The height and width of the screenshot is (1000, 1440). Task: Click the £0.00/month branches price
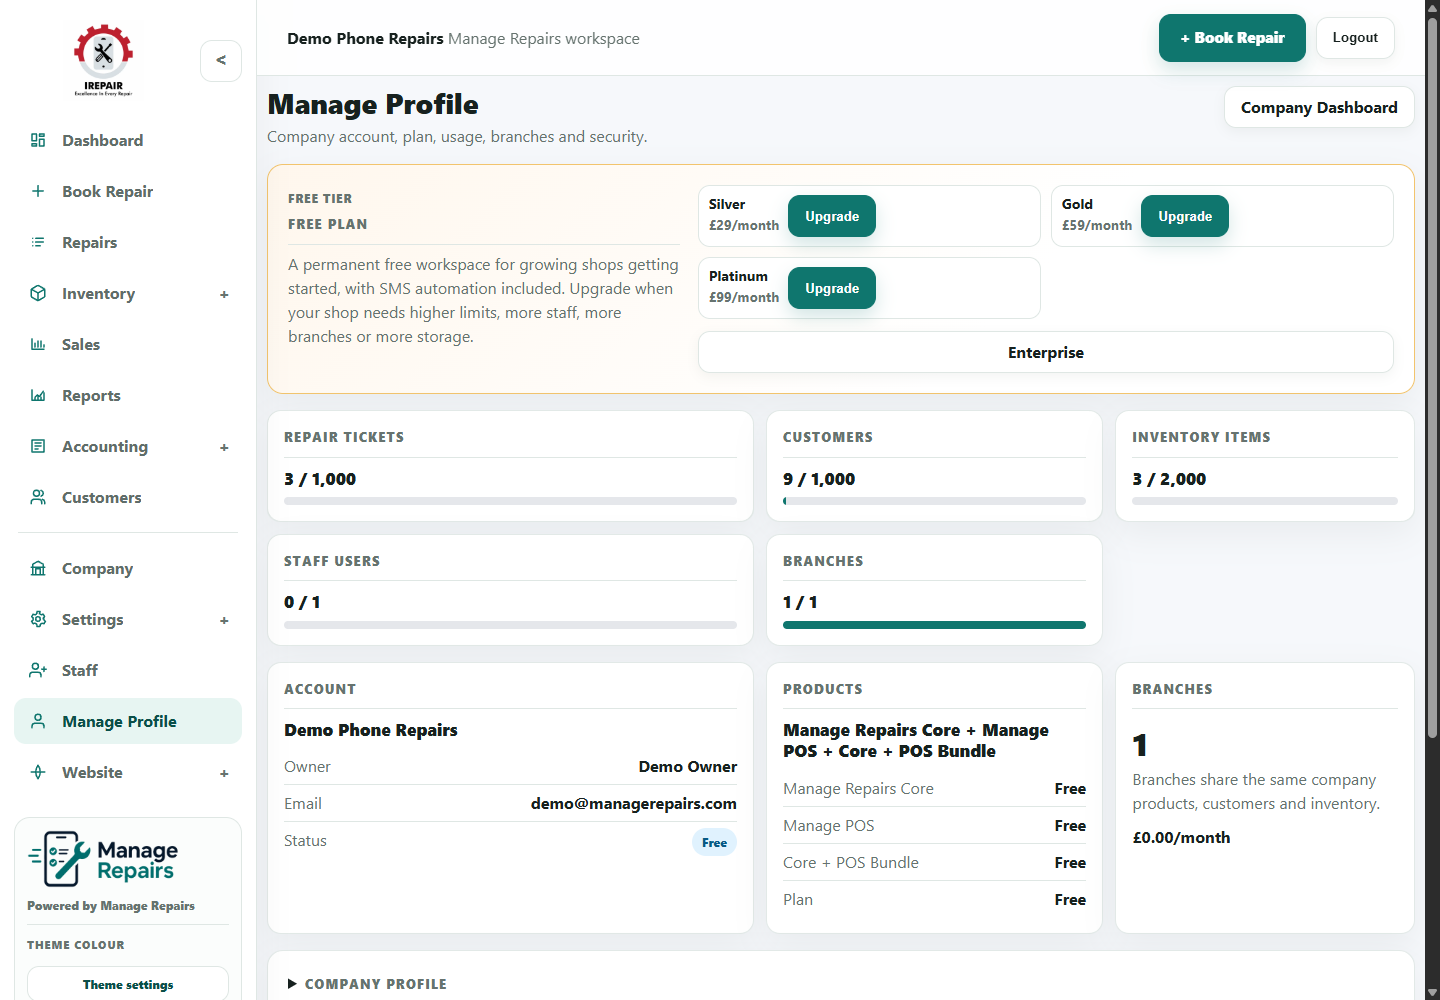[1181, 838]
